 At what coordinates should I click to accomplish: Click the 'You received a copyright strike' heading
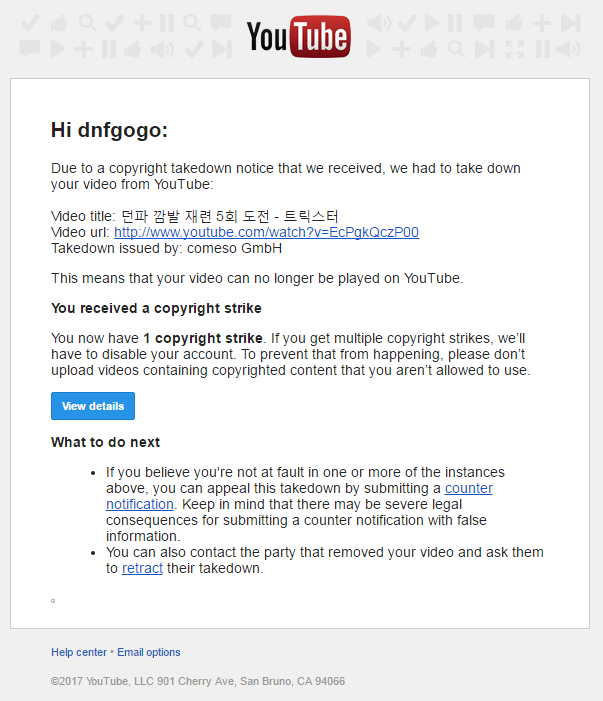point(156,308)
